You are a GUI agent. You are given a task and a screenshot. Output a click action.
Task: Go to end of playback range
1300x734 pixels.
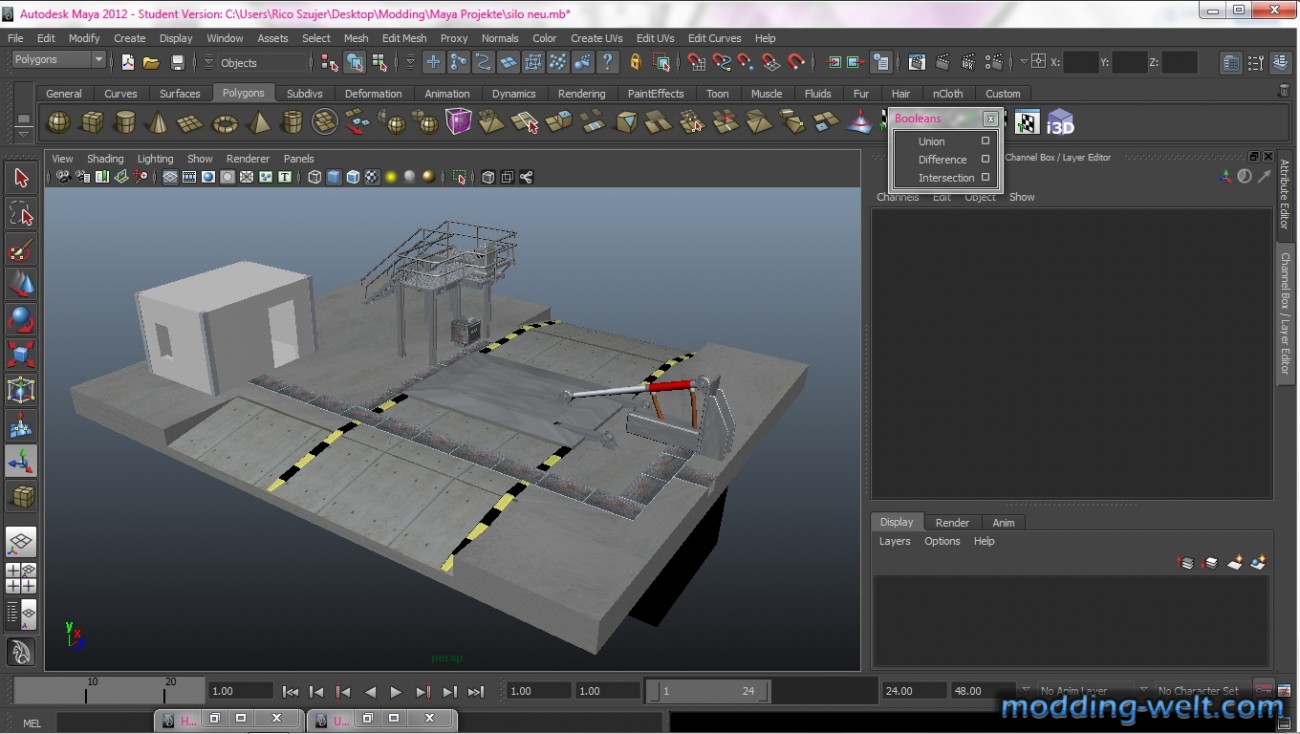coord(476,691)
